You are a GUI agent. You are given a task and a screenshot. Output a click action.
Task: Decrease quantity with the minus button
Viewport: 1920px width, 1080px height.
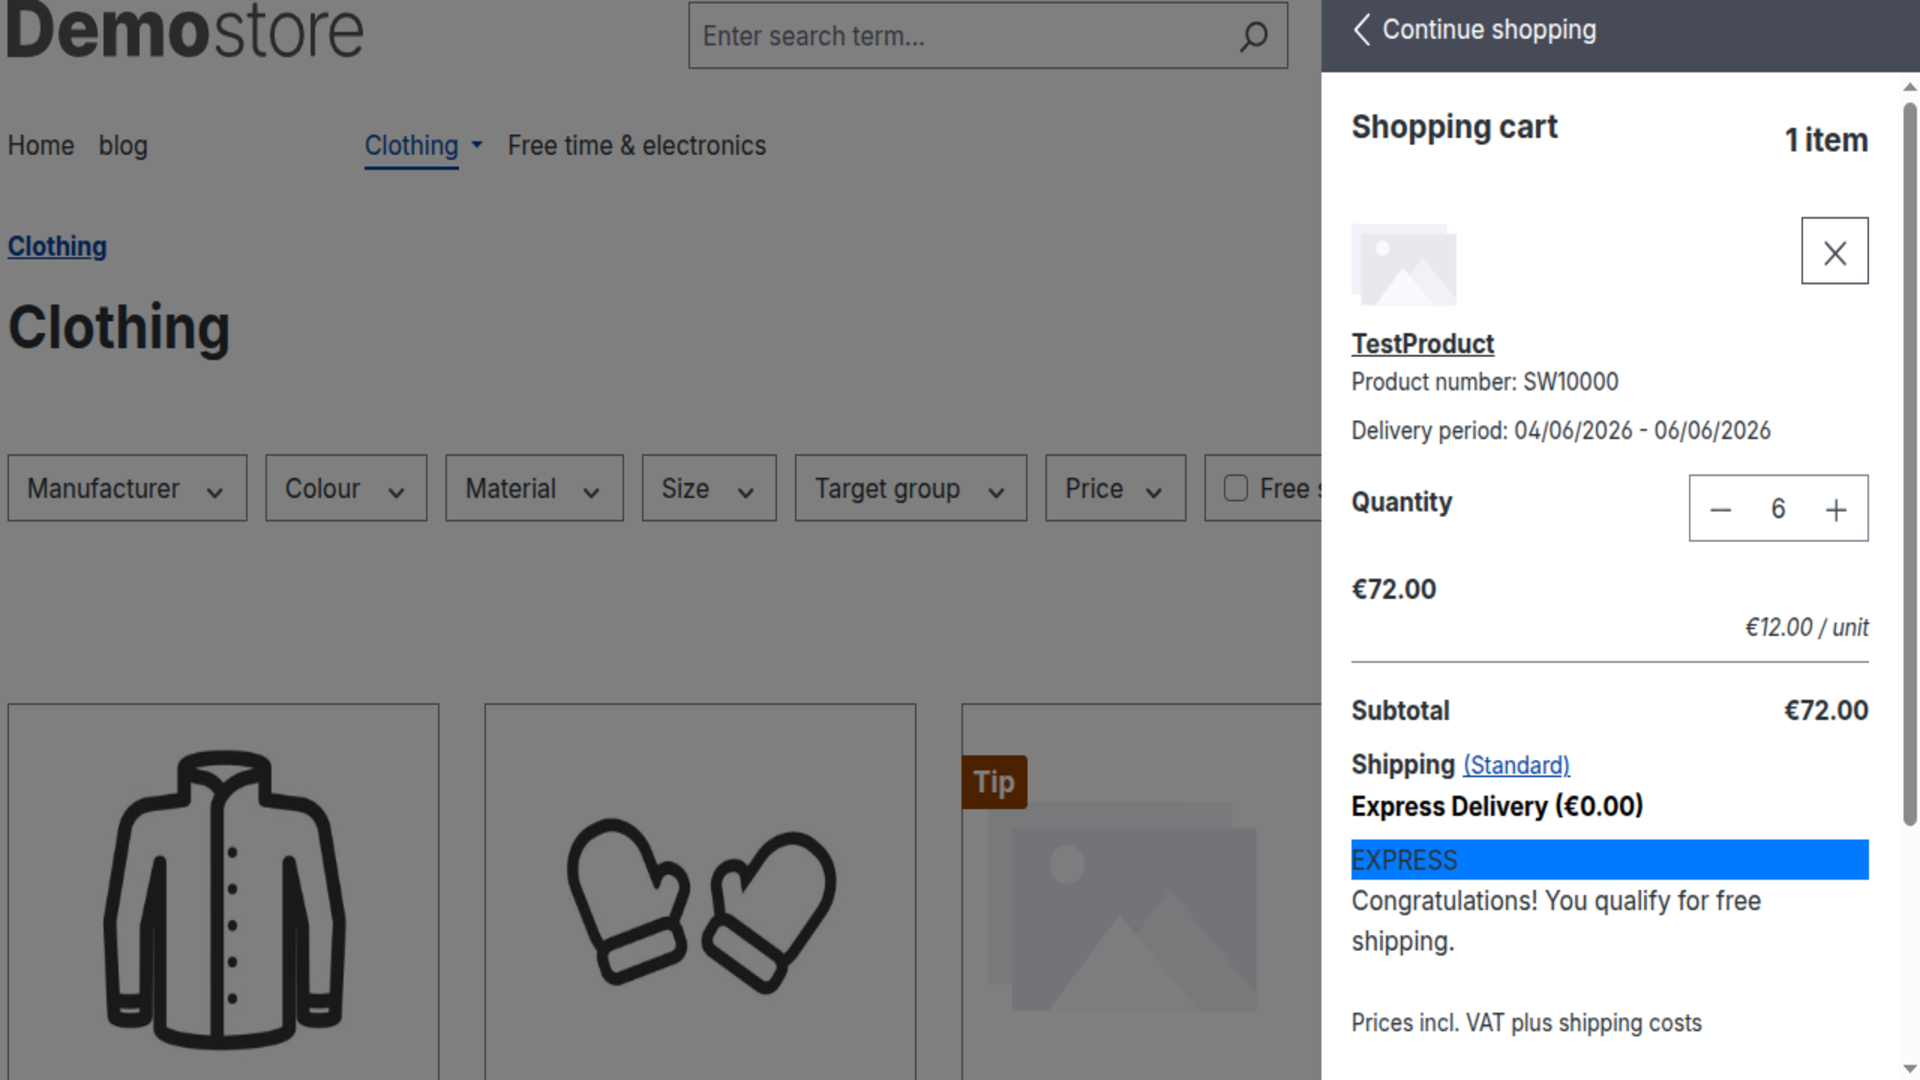[x=1720, y=509]
